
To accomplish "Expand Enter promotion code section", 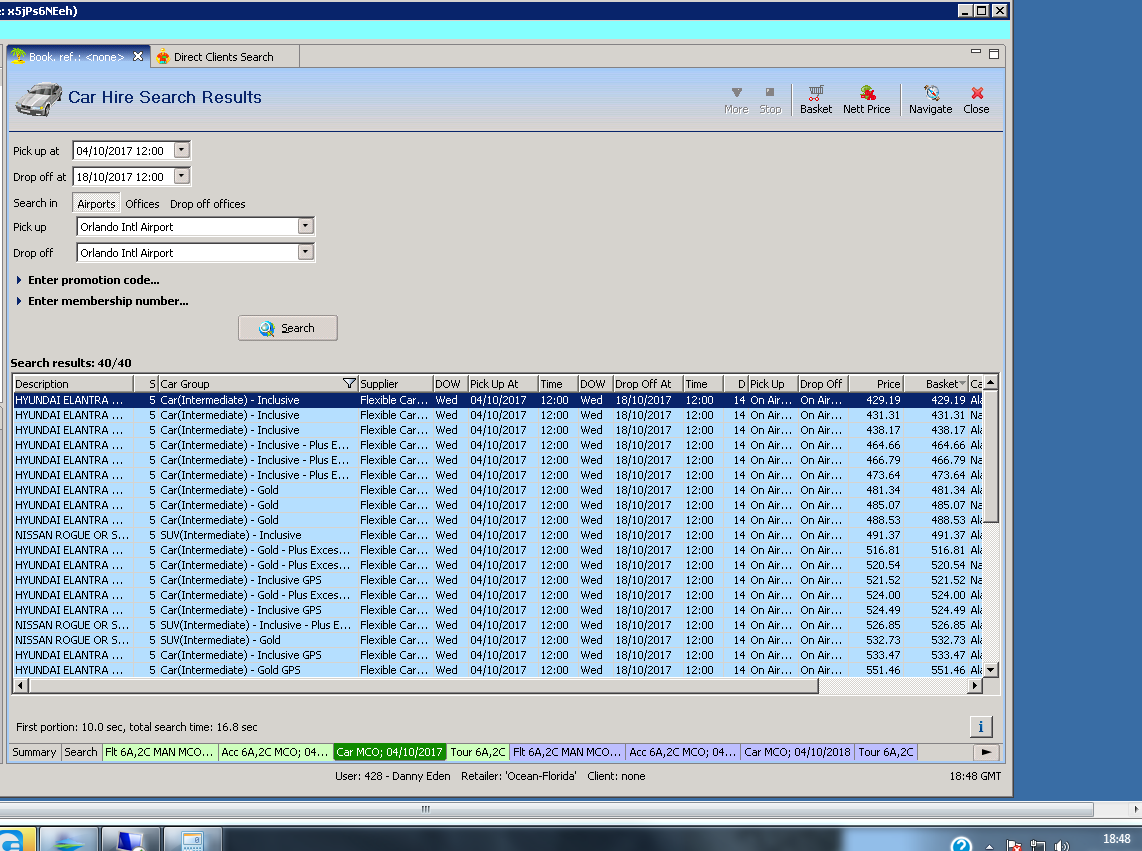I will pyautogui.click(x=93, y=280).
